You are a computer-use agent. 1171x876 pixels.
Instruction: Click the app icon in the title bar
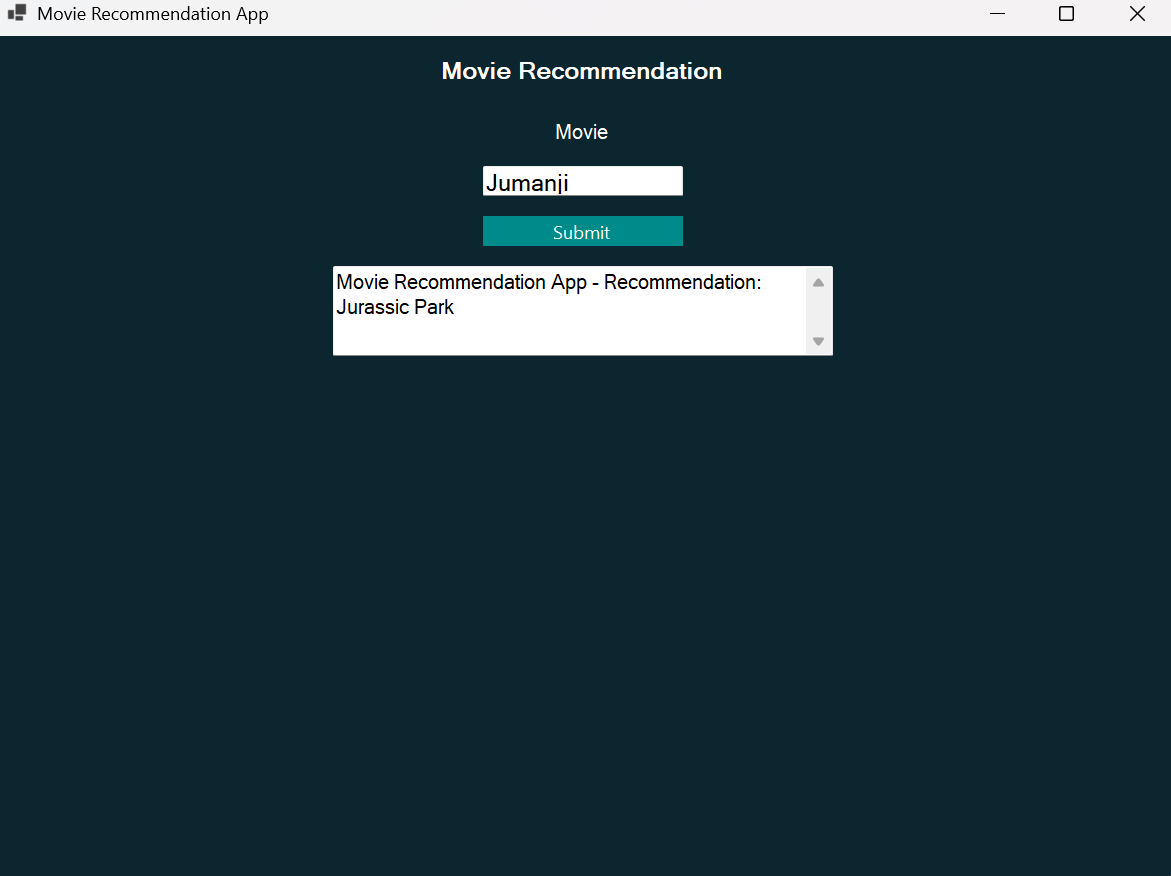(16, 14)
